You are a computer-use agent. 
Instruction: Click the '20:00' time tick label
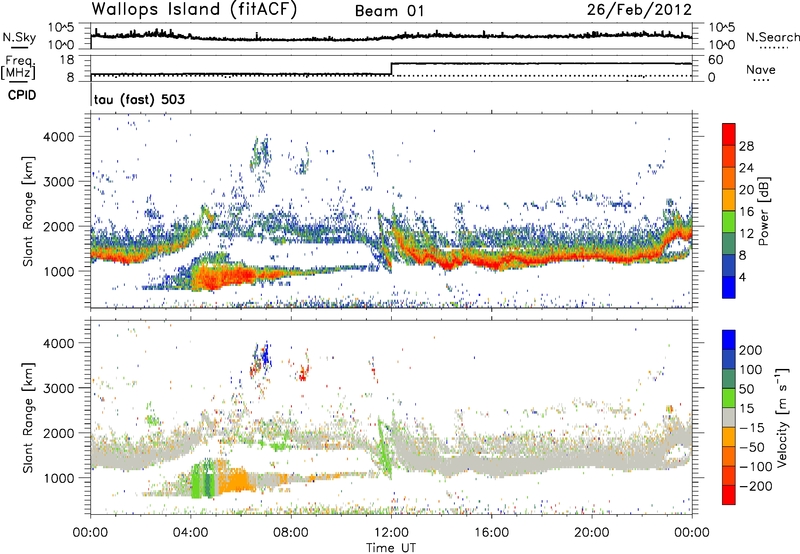[x=592, y=533]
